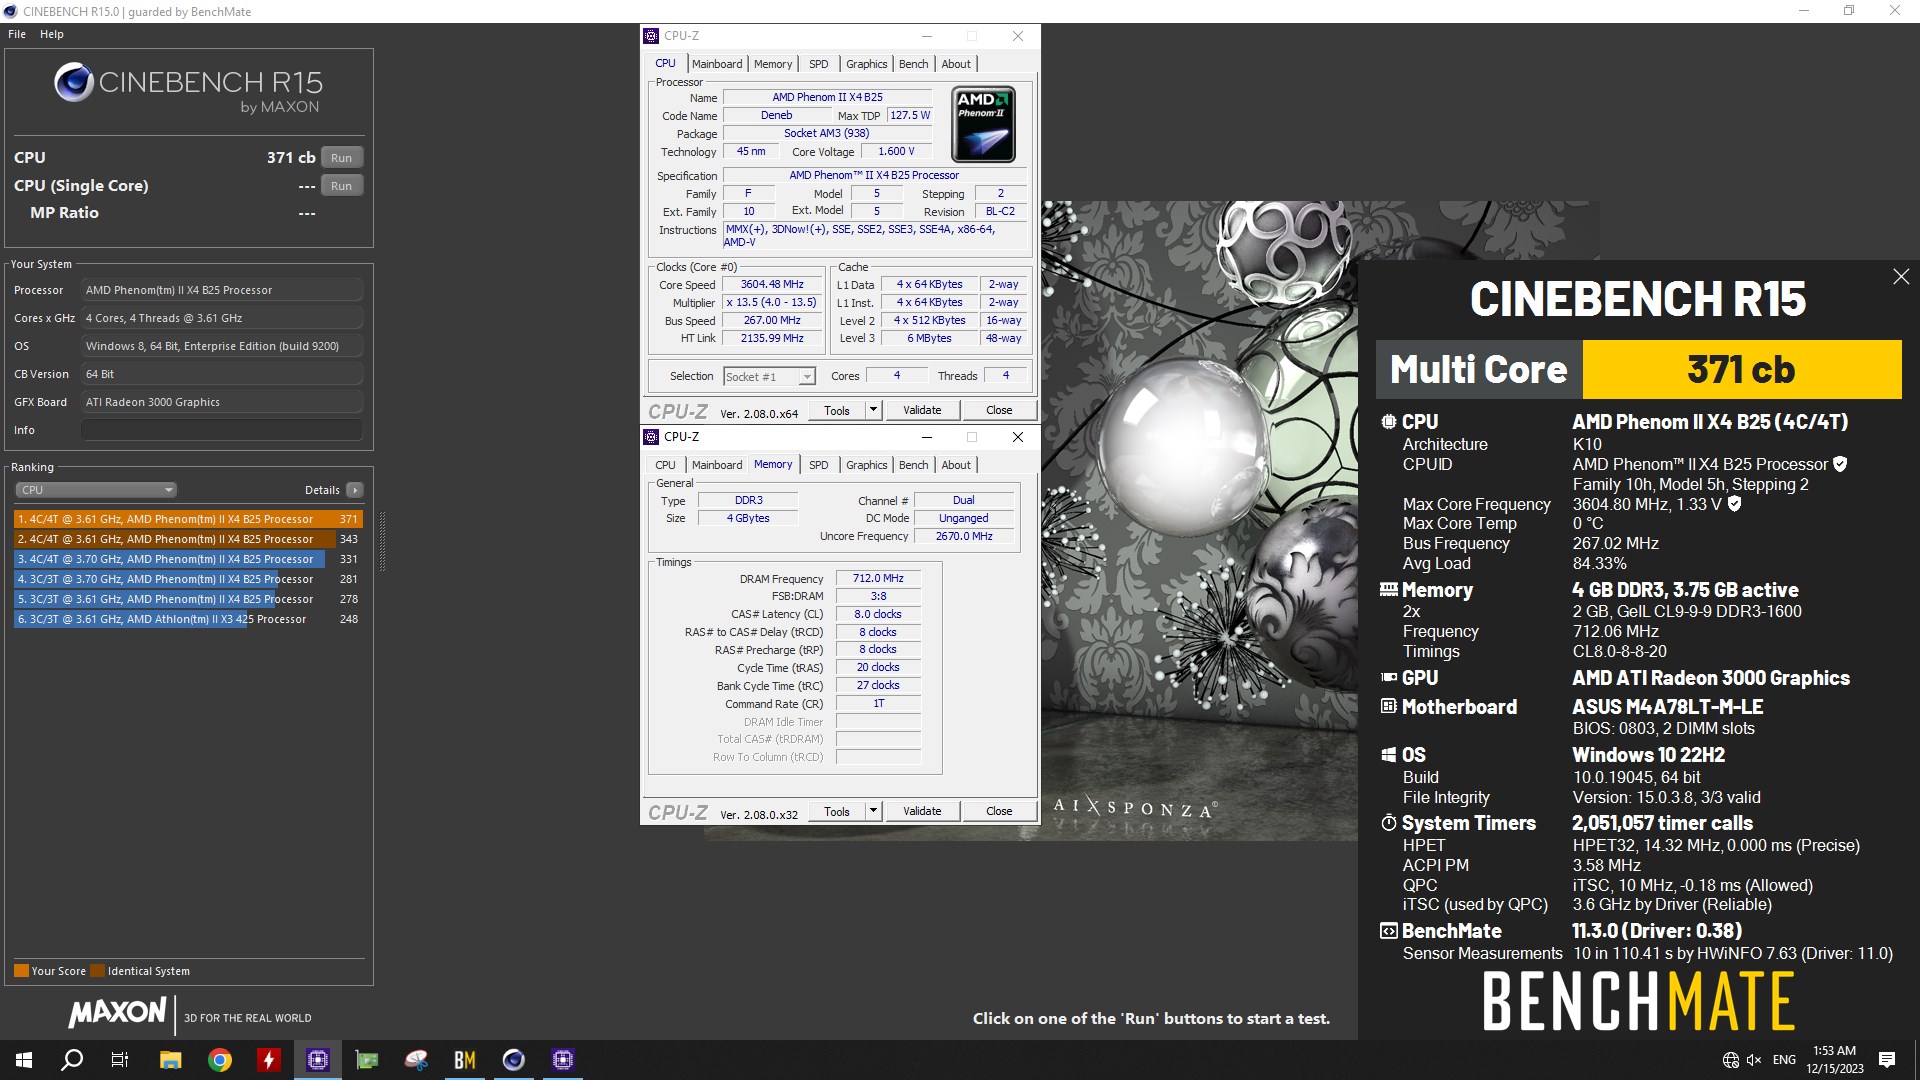Viewport: 1920px width, 1080px height.
Task: Open the notification center icon
Action: pos(1887,1060)
